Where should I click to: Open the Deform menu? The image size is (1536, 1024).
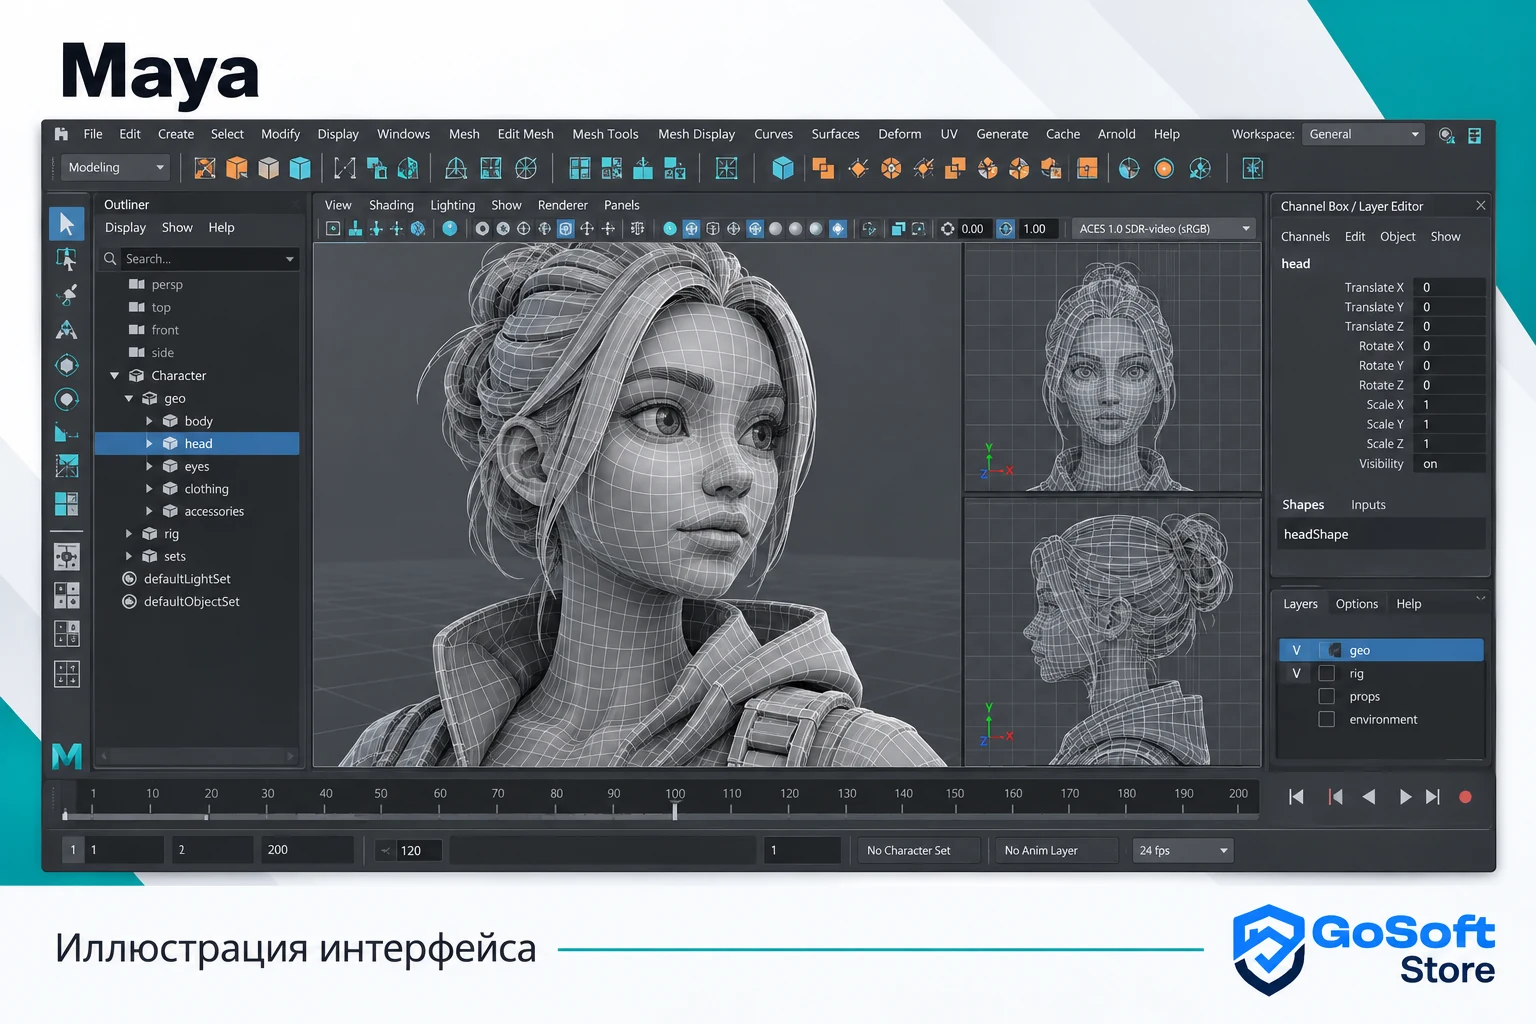coord(900,134)
